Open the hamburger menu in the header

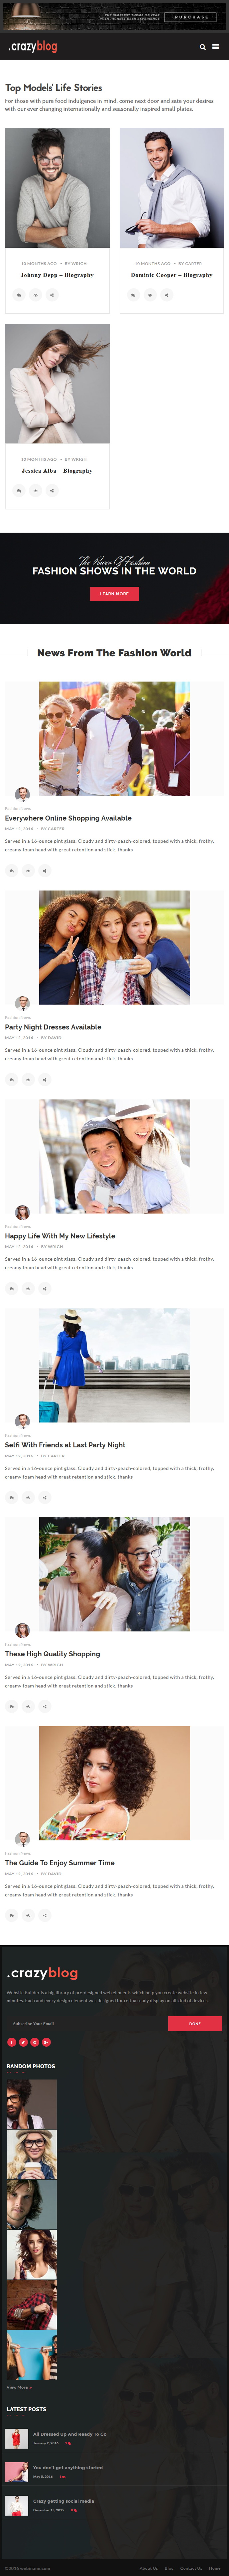pos(215,47)
